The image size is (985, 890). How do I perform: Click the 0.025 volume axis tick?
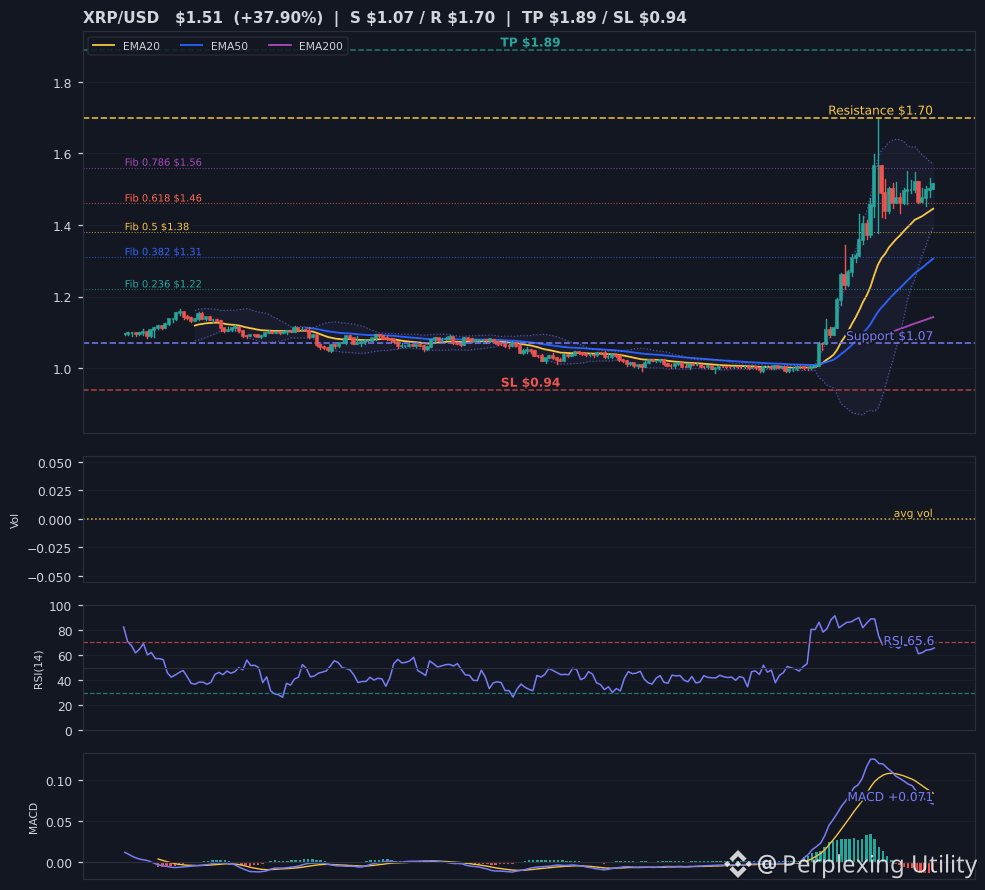(x=55, y=492)
